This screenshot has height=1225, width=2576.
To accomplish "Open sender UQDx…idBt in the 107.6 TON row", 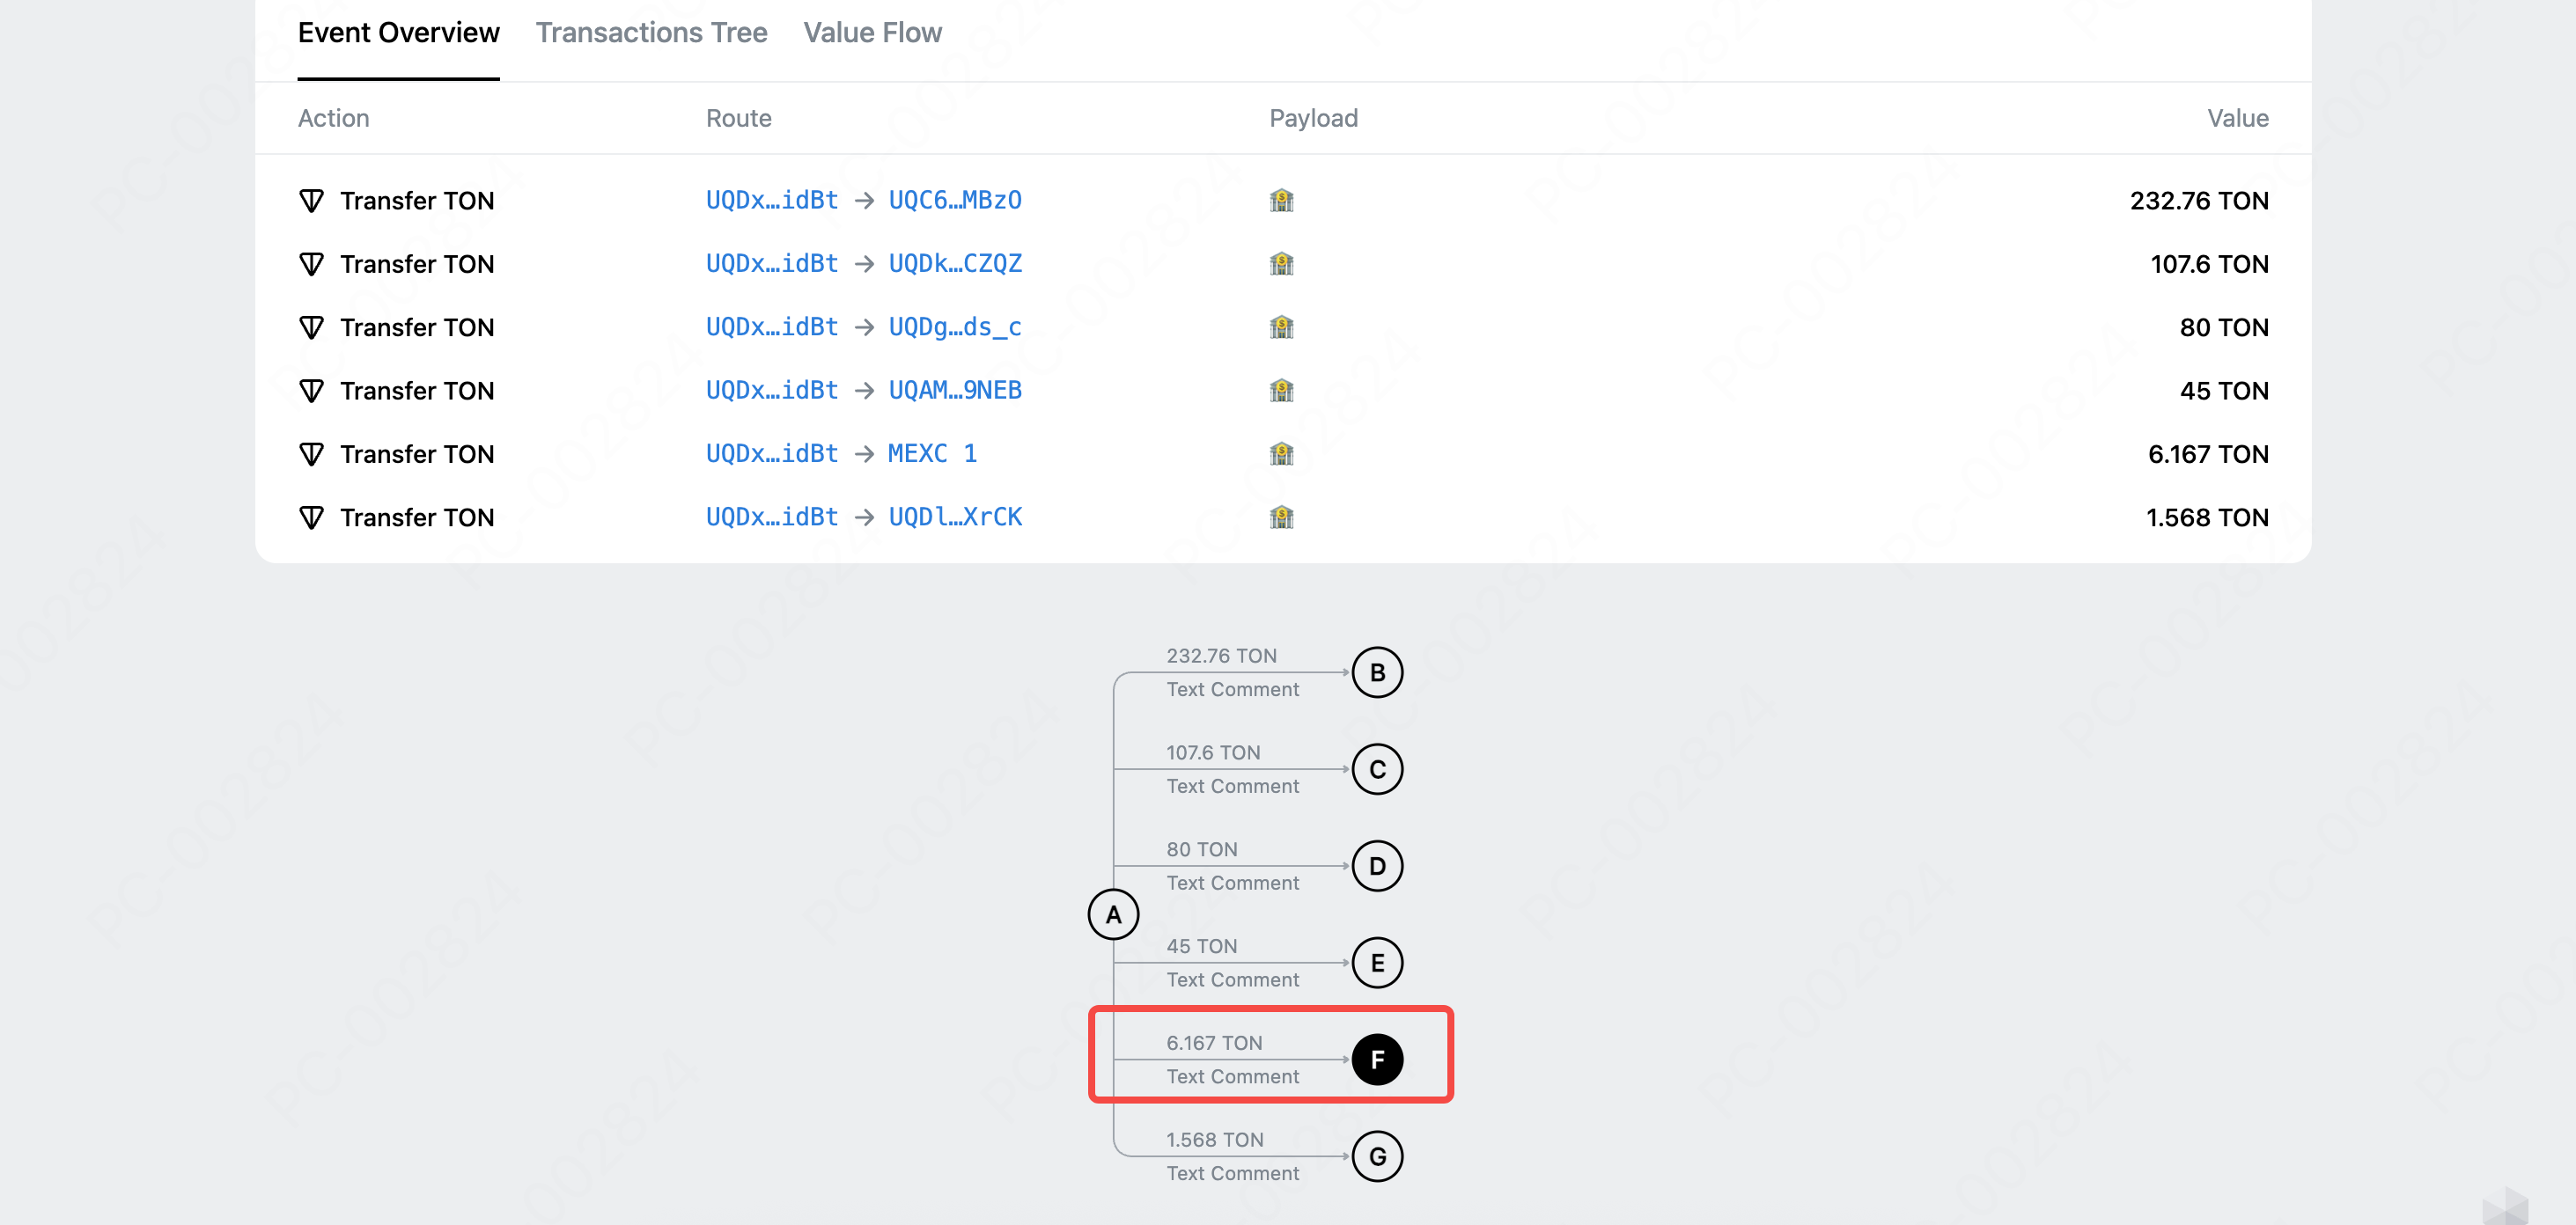I will click(772, 263).
